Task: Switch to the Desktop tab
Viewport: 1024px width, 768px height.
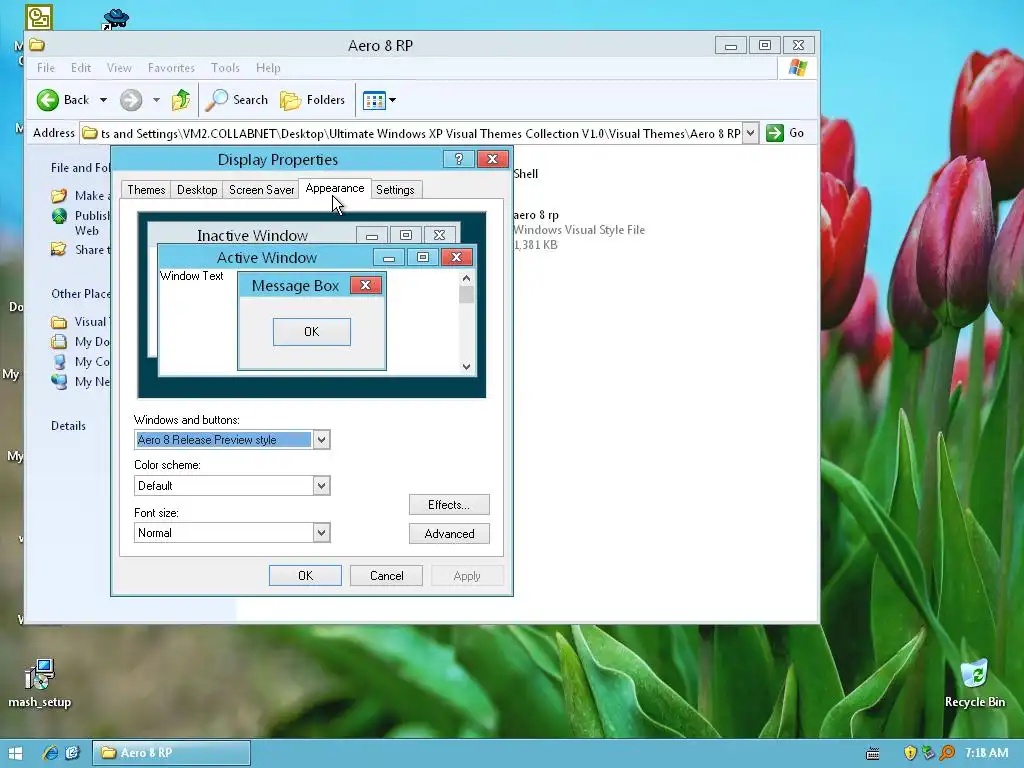Action: tap(197, 190)
